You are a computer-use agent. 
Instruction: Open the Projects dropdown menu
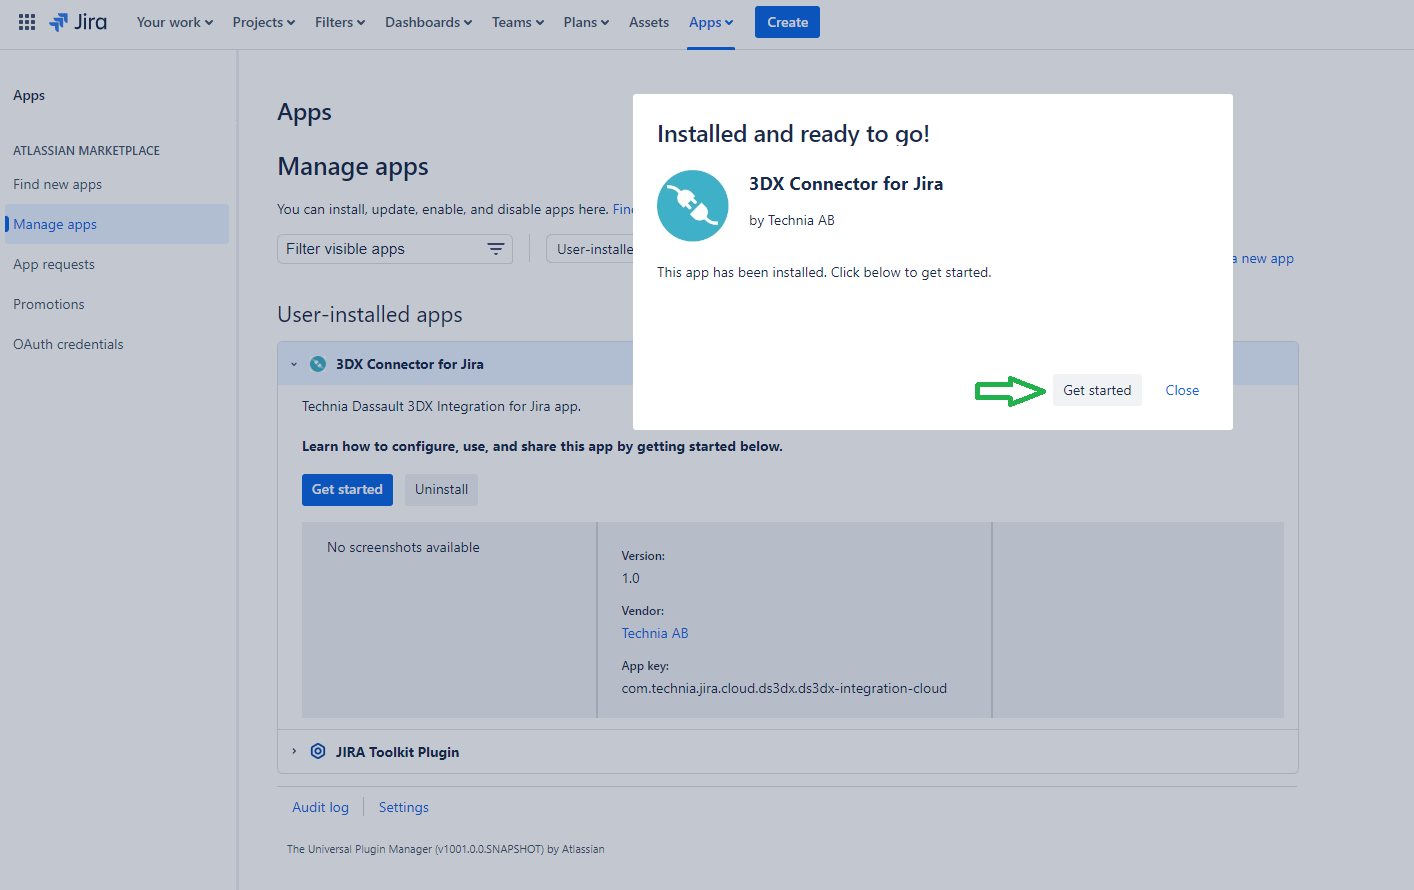pyautogui.click(x=263, y=22)
